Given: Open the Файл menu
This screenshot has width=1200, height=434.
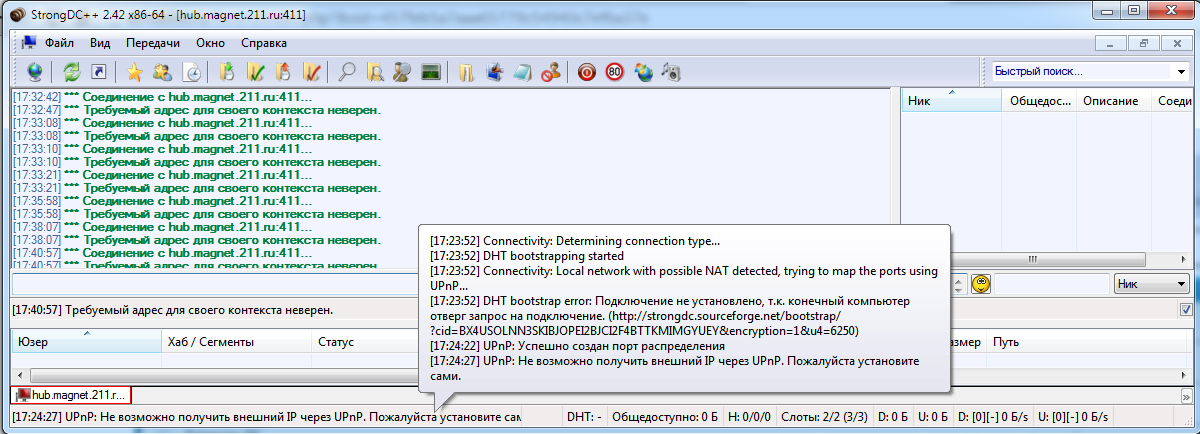Looking at the screenshot, I should coord(59,43).
